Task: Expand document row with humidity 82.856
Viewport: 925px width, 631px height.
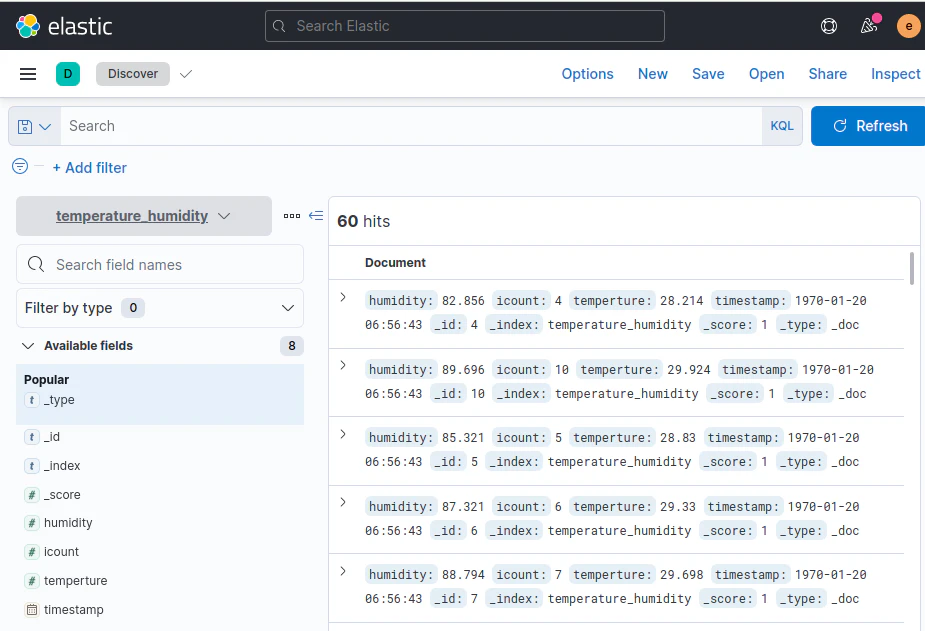Action: (343, 297)
